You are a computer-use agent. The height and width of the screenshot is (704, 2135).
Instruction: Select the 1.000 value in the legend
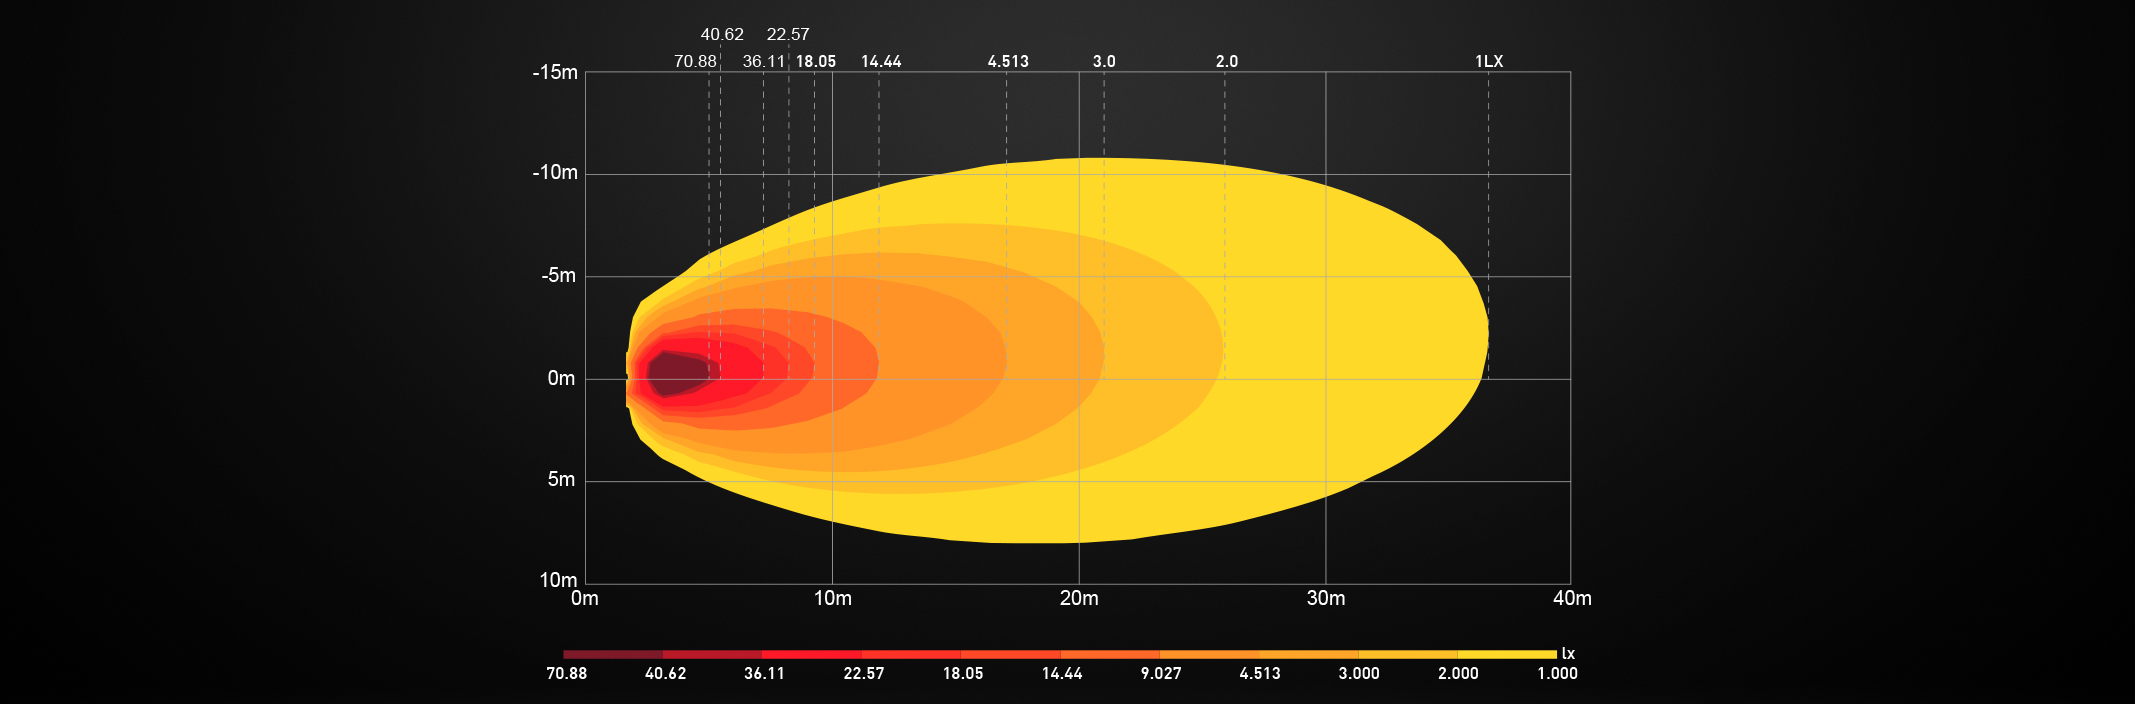1557,673
